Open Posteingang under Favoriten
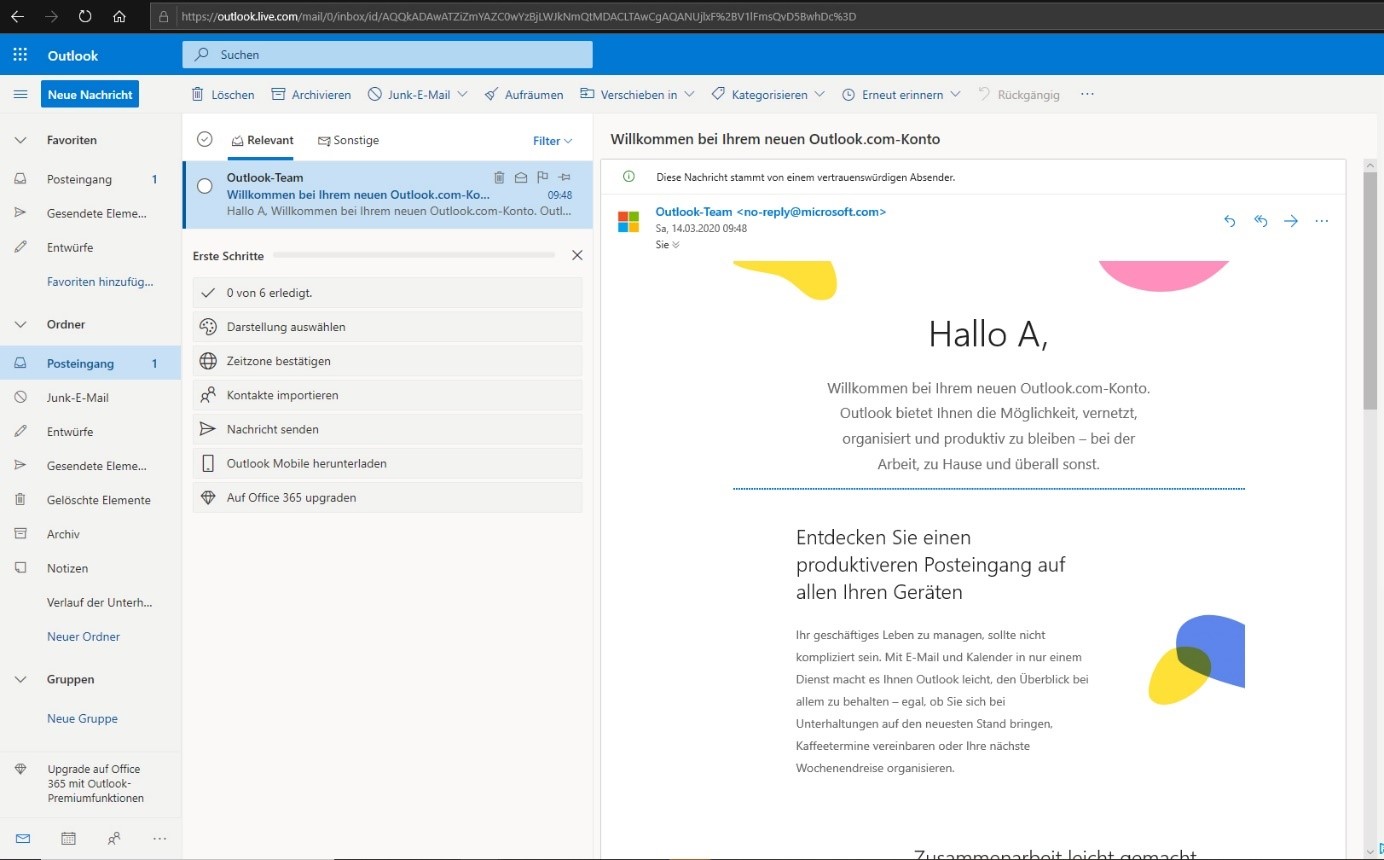 [90, 180]
